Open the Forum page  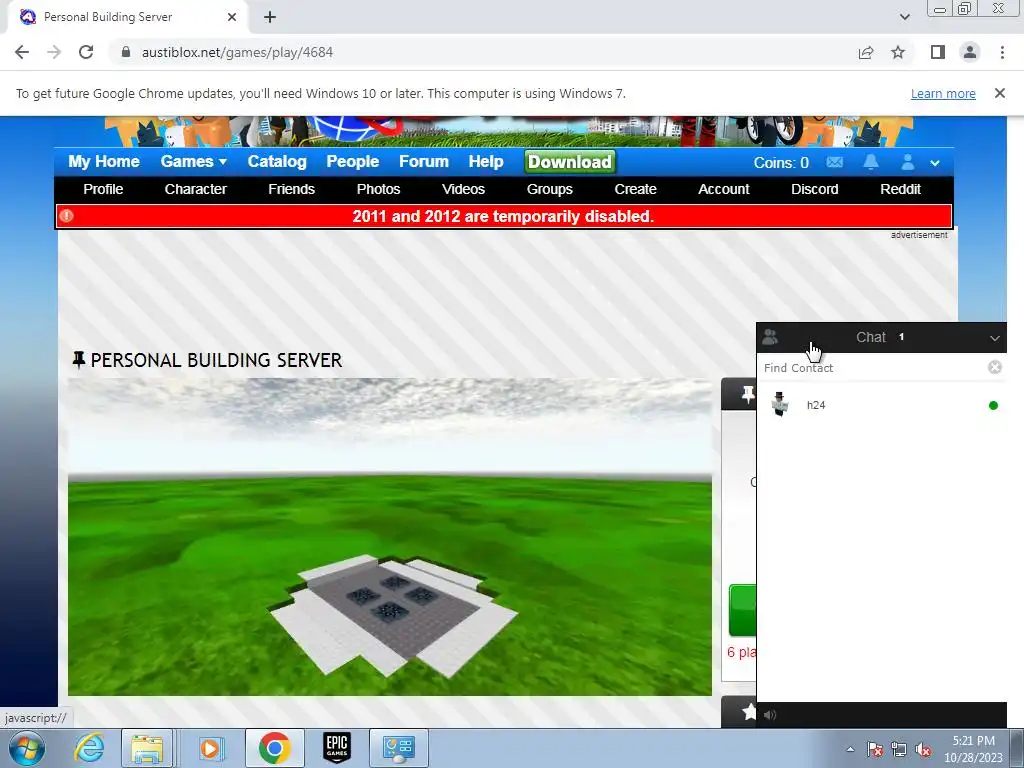pyautogui.click(x=424, y=161)
